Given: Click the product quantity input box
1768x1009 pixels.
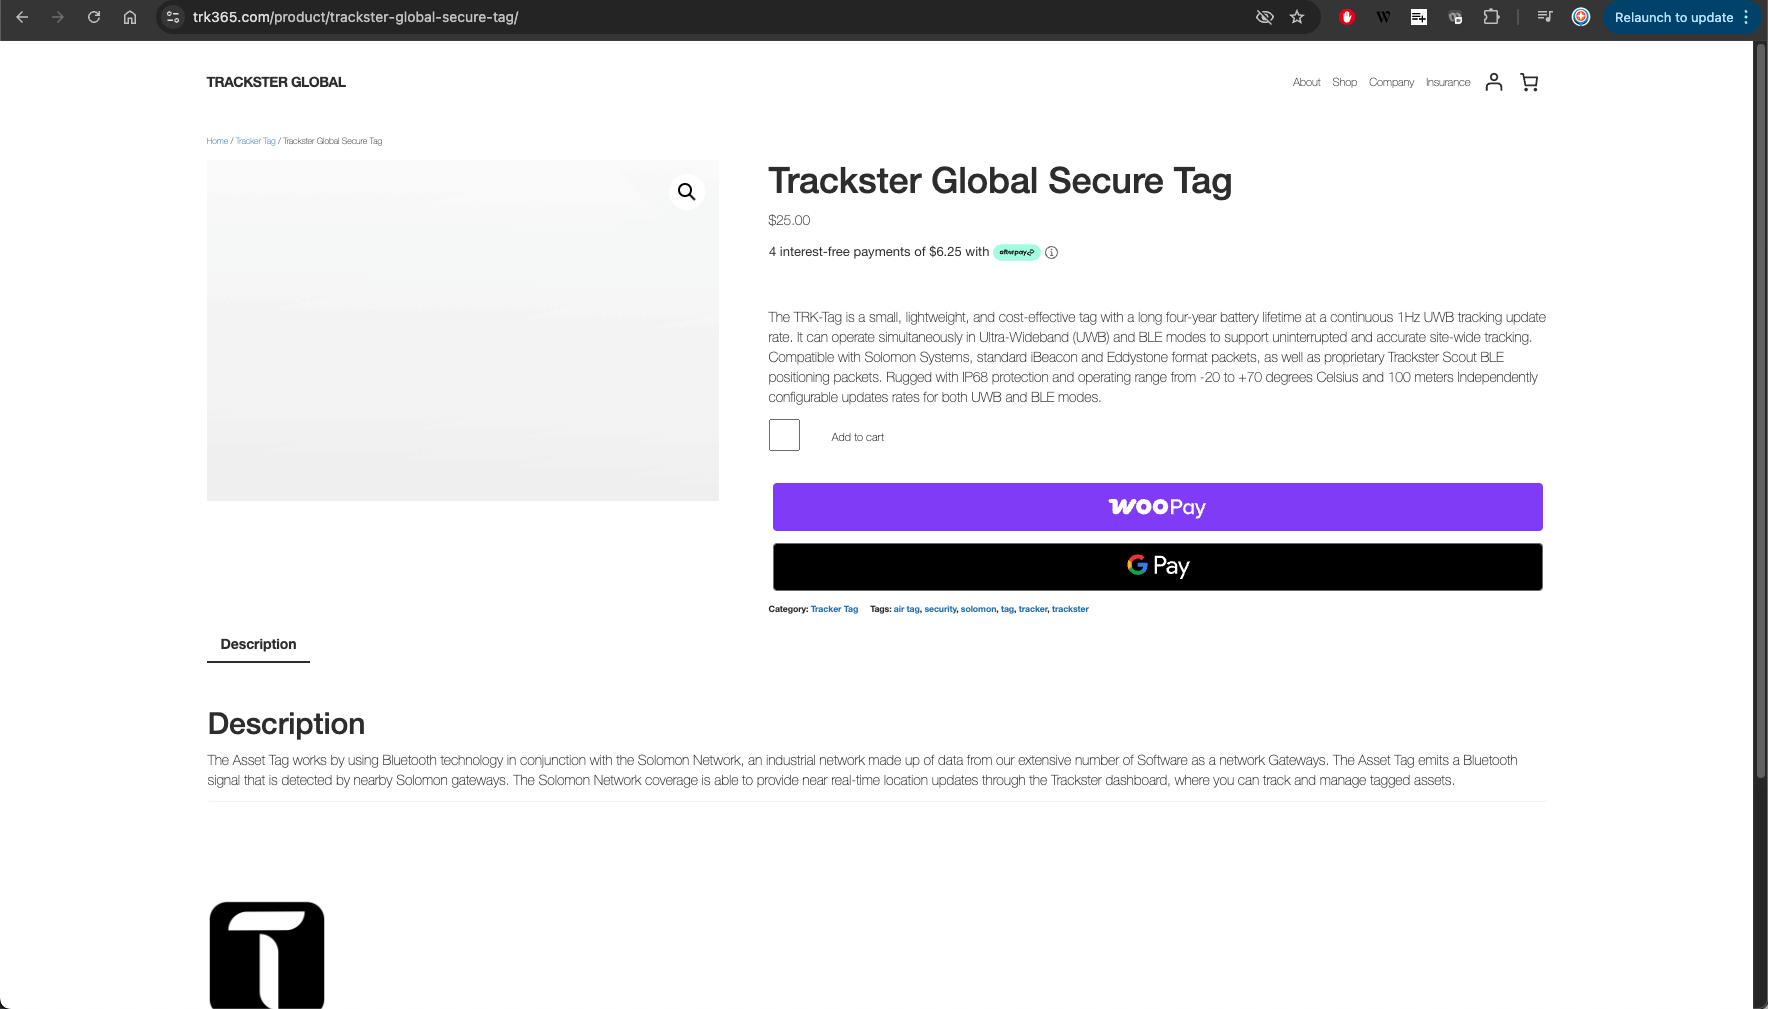Looking at the screenshot, I should point(784,435).
